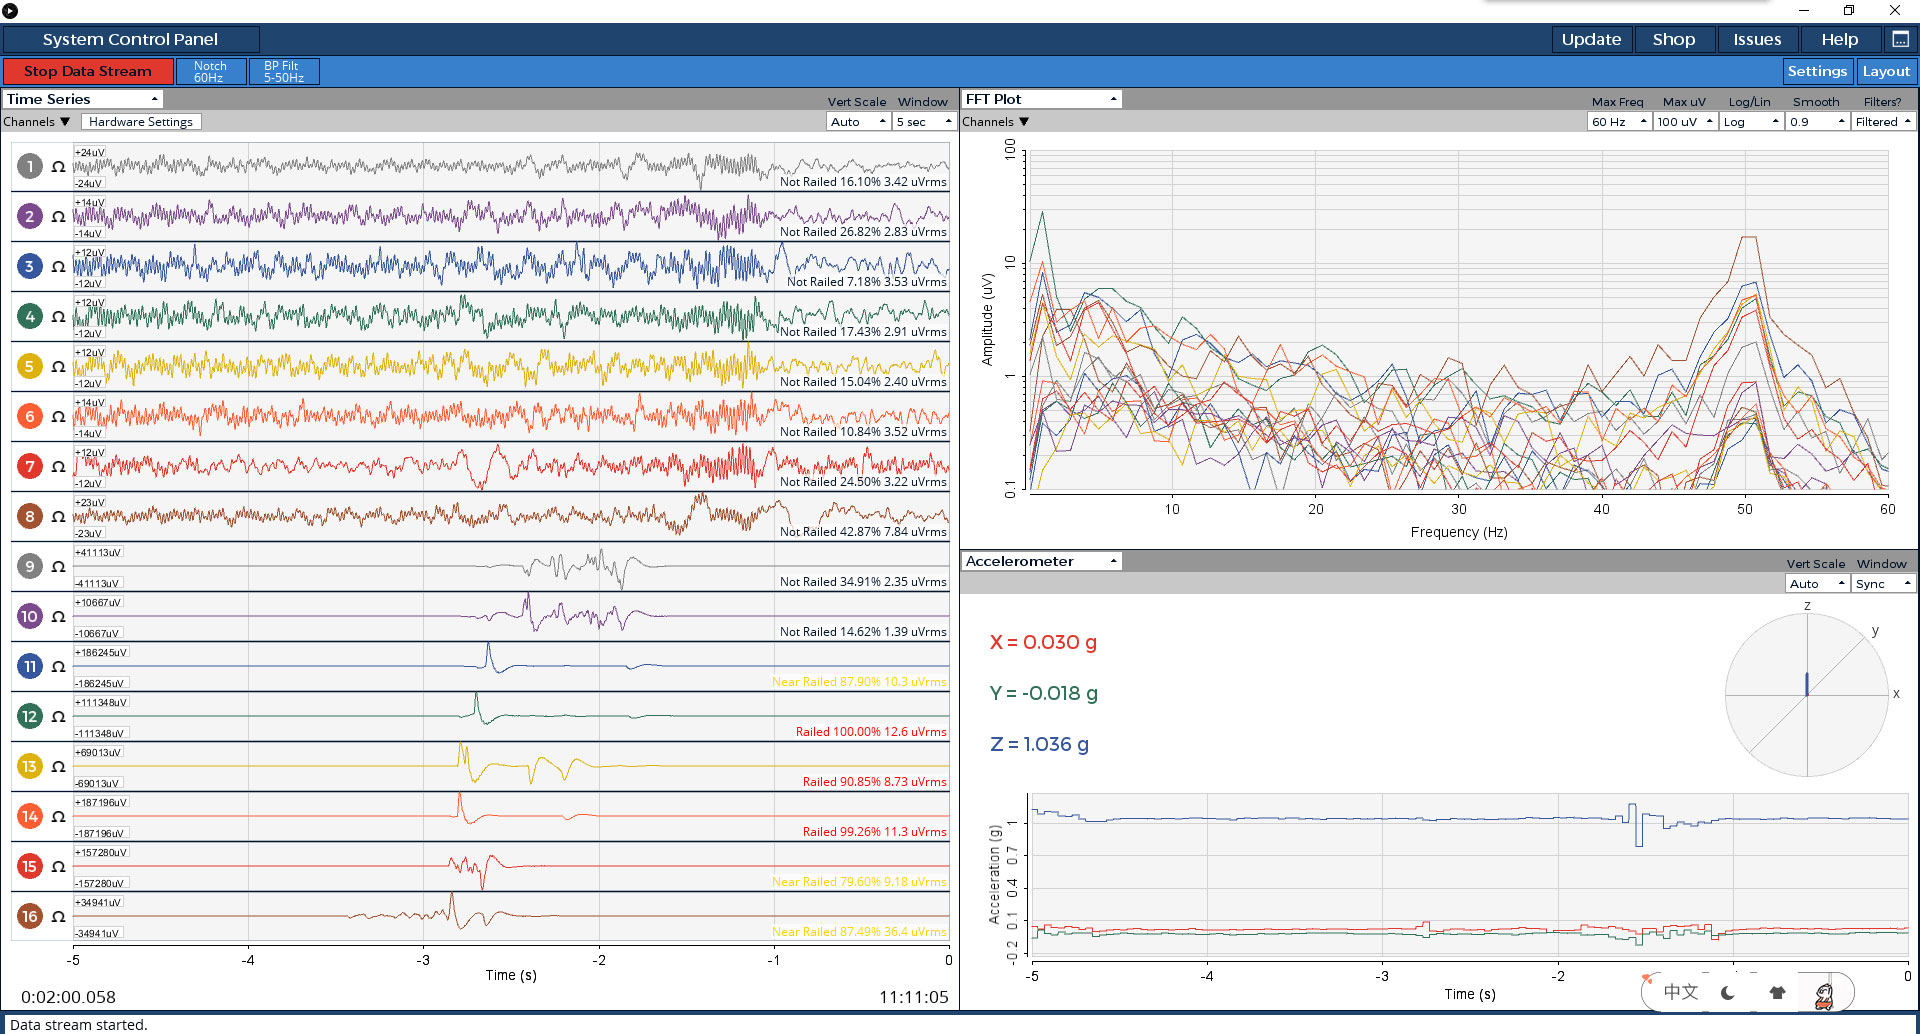Screen dimensions: 1920x1034
Task: Click the ohm icon next to channel 12
Action: pos(58,717)
